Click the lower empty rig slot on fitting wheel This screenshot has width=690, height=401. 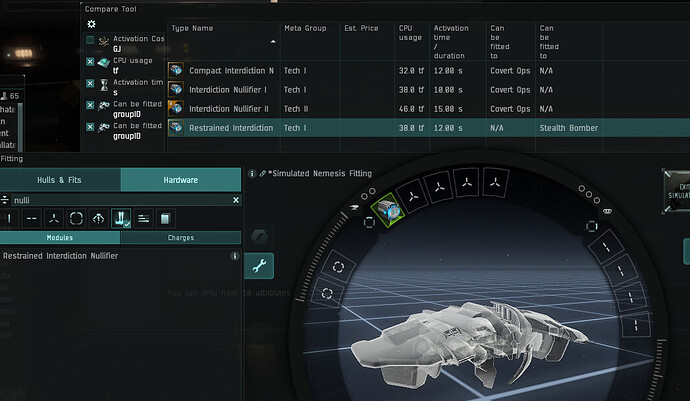tap(327, 293)
